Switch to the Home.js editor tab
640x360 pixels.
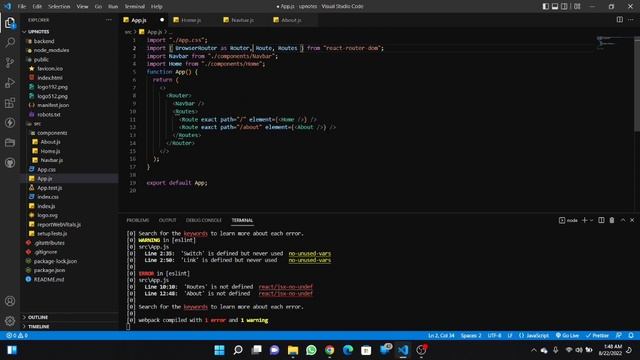click(192, 20)
